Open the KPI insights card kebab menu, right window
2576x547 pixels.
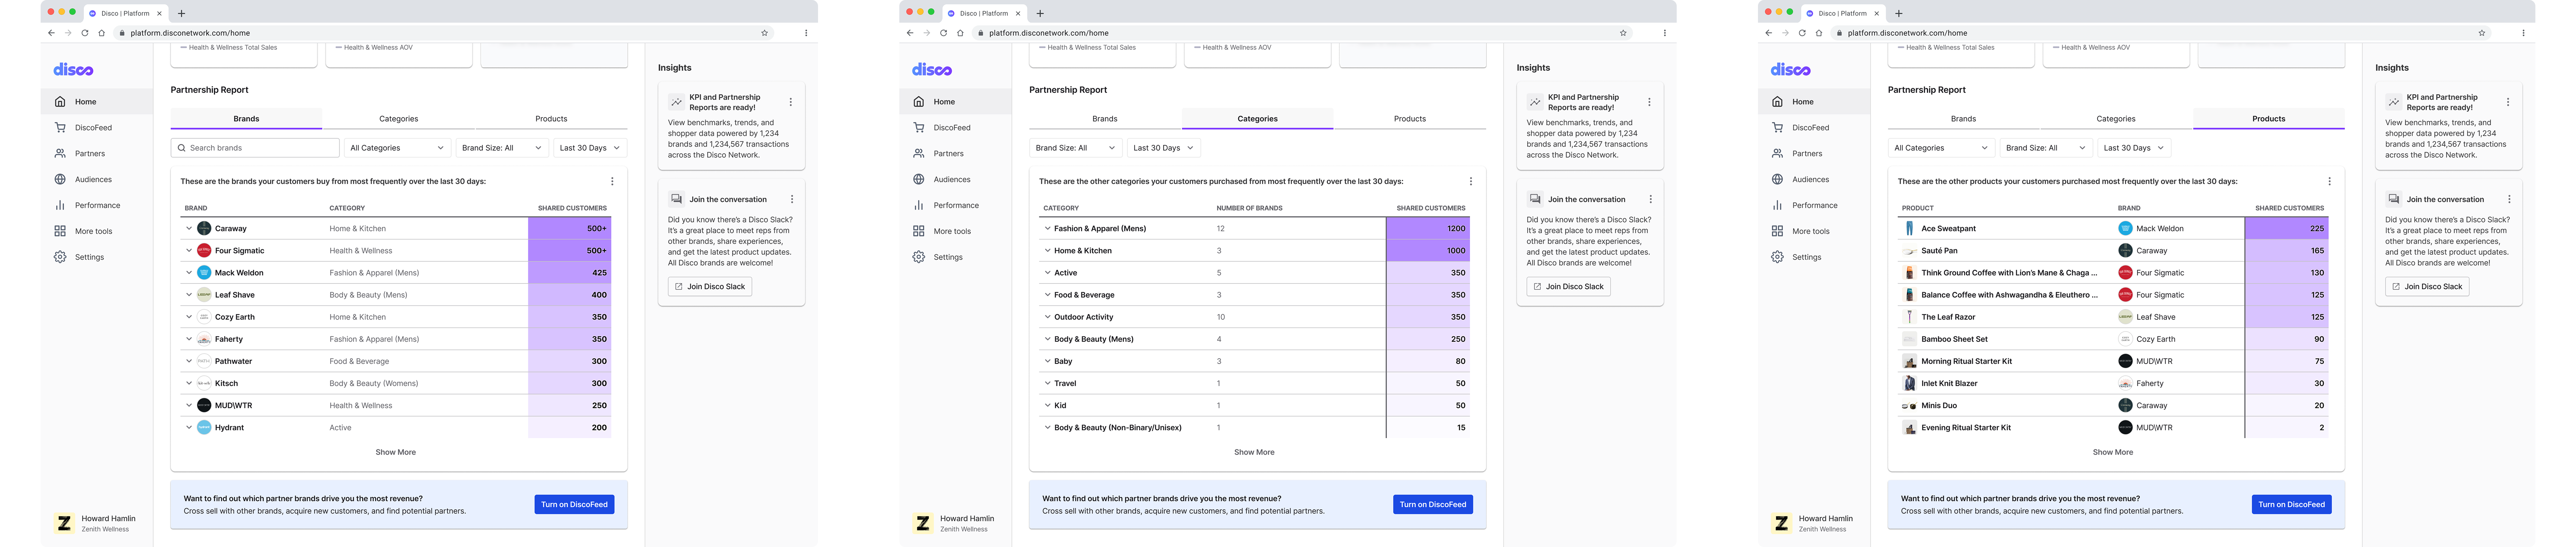coord(2508,102)
